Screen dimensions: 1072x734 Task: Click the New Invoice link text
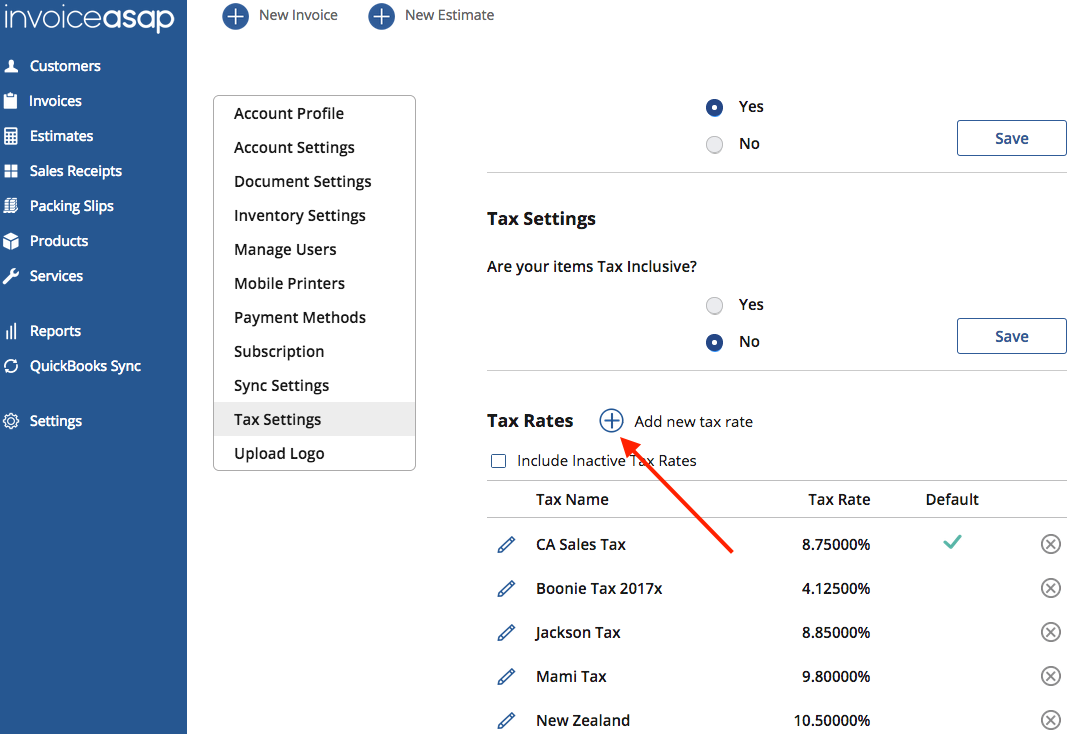[298, 15]
